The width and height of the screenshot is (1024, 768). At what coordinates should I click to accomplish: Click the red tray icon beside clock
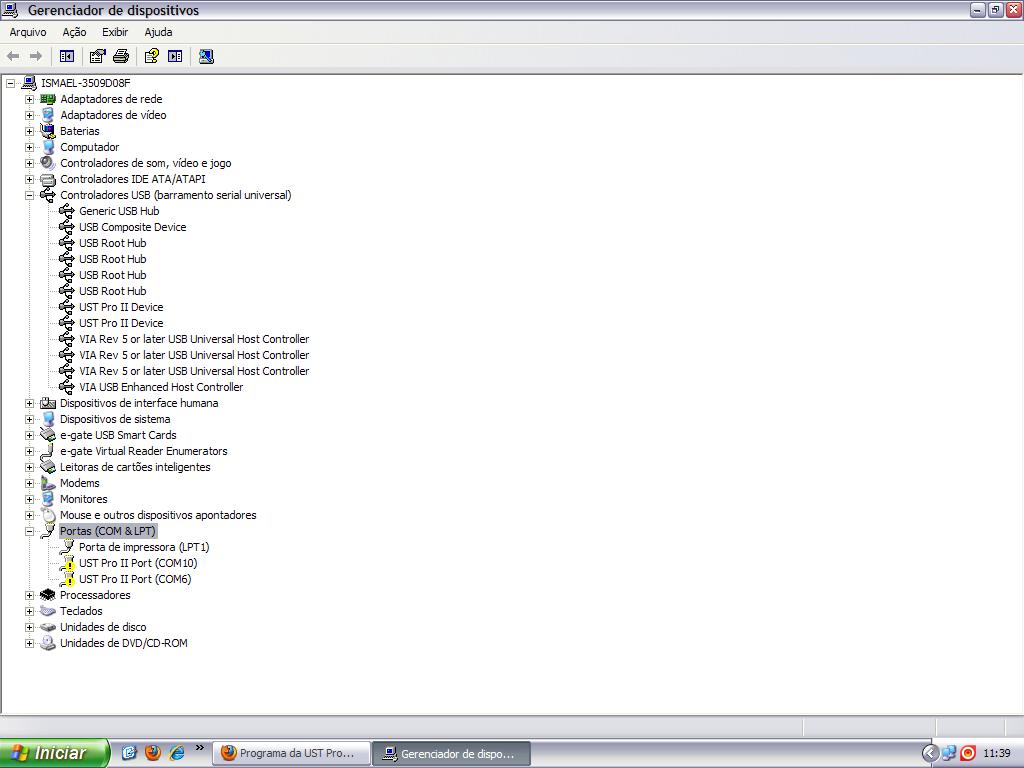pos(968,754)
